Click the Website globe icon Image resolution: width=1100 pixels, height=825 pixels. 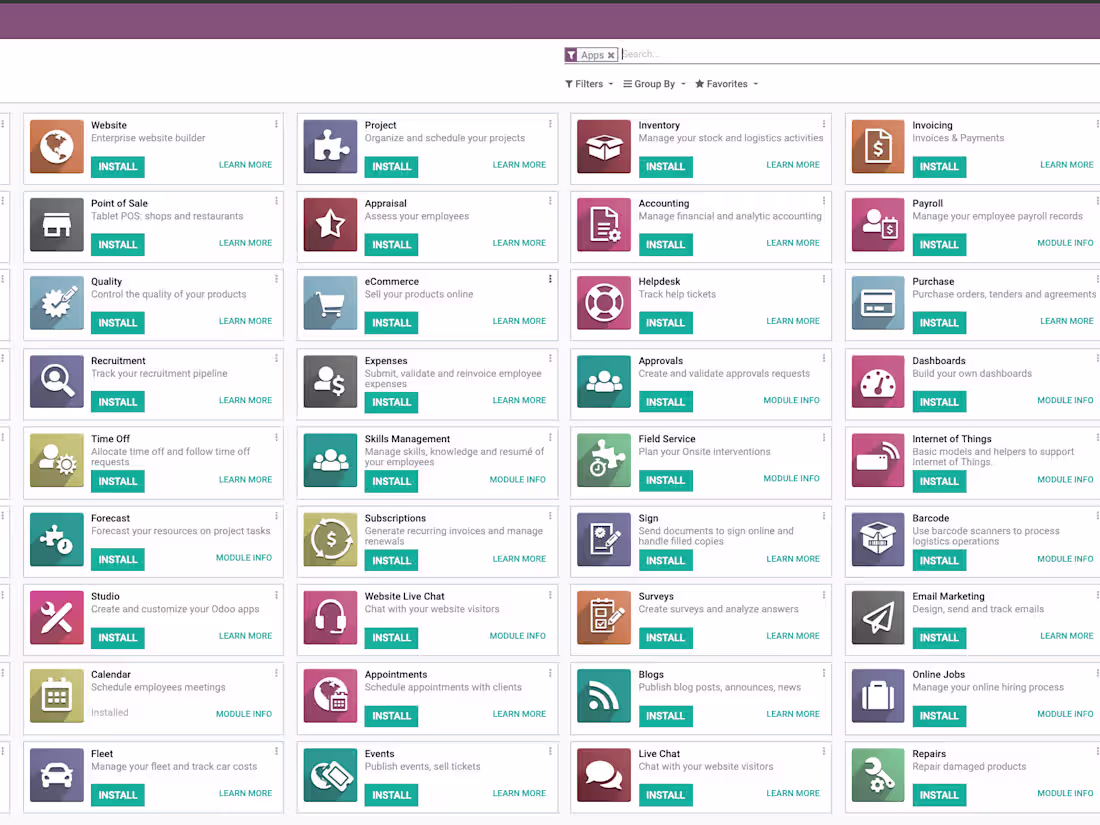56,147
